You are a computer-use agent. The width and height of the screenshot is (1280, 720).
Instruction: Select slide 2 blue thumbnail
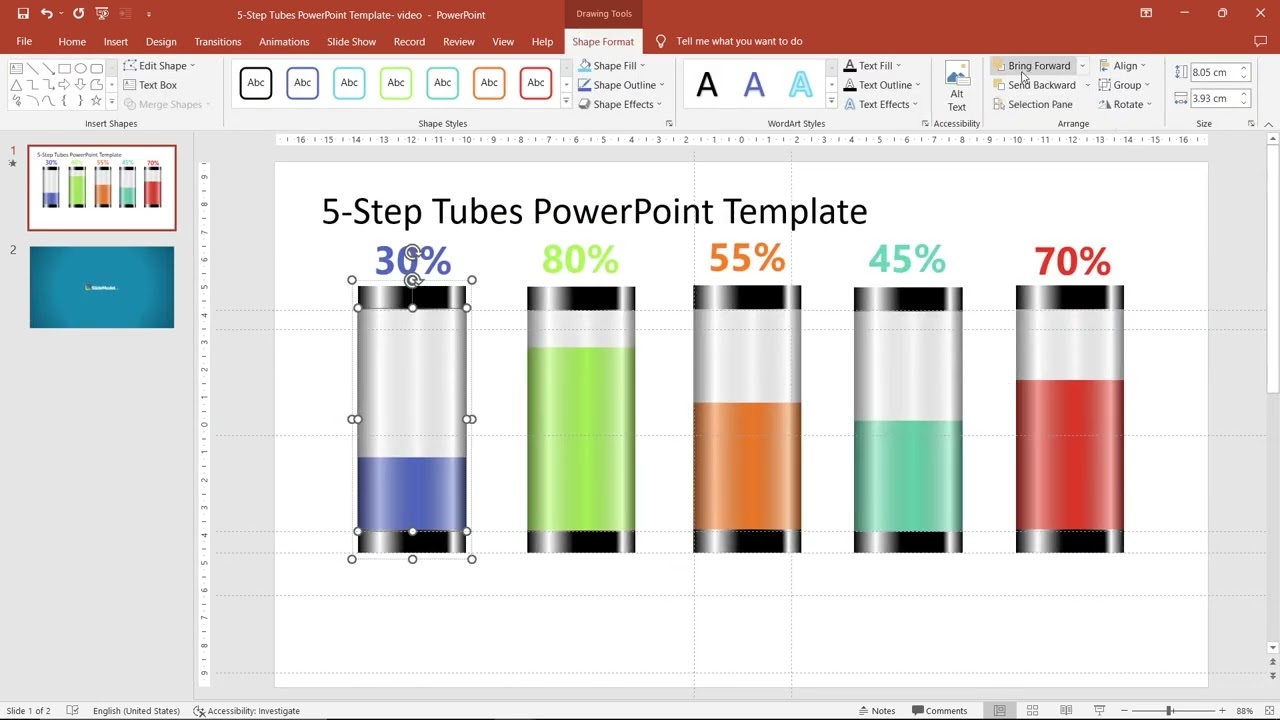click(x=102, y=287)
